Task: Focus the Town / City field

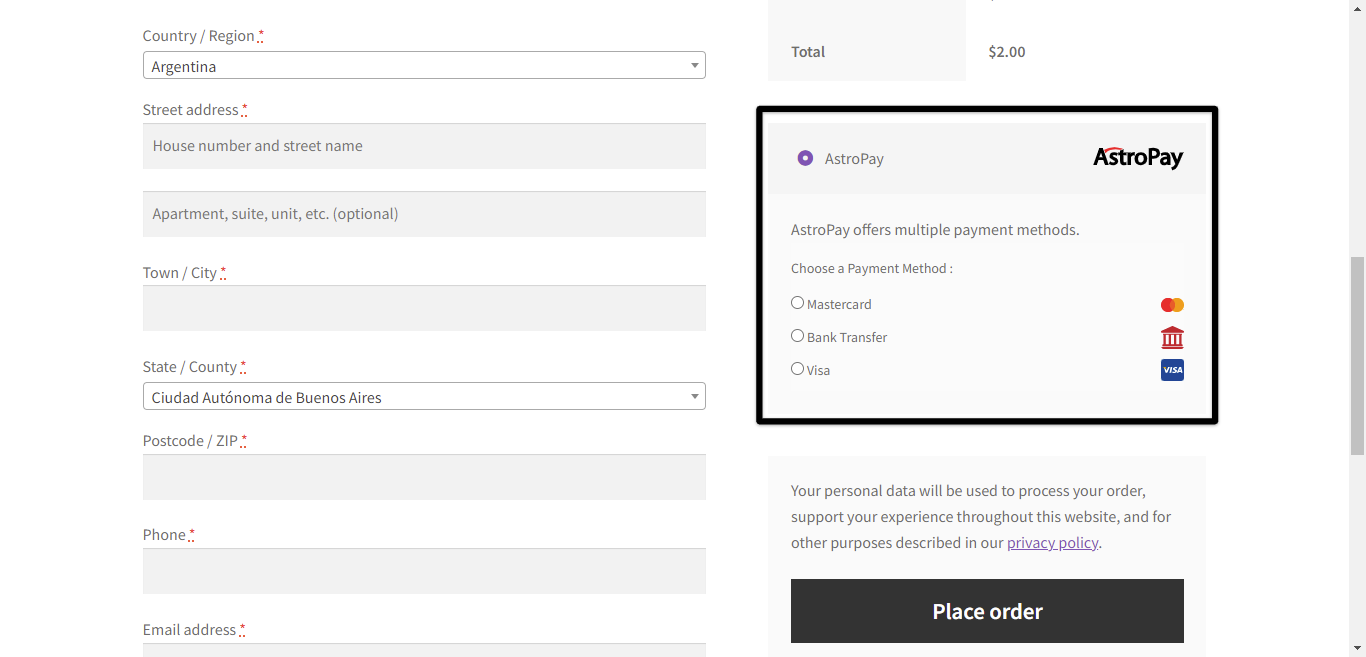Action: pyautogui.click(x=424, y=308)
